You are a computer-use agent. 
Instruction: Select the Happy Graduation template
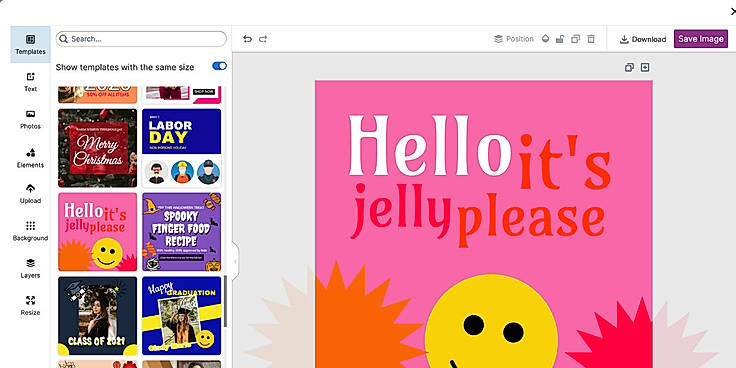[x=182, y=316]
